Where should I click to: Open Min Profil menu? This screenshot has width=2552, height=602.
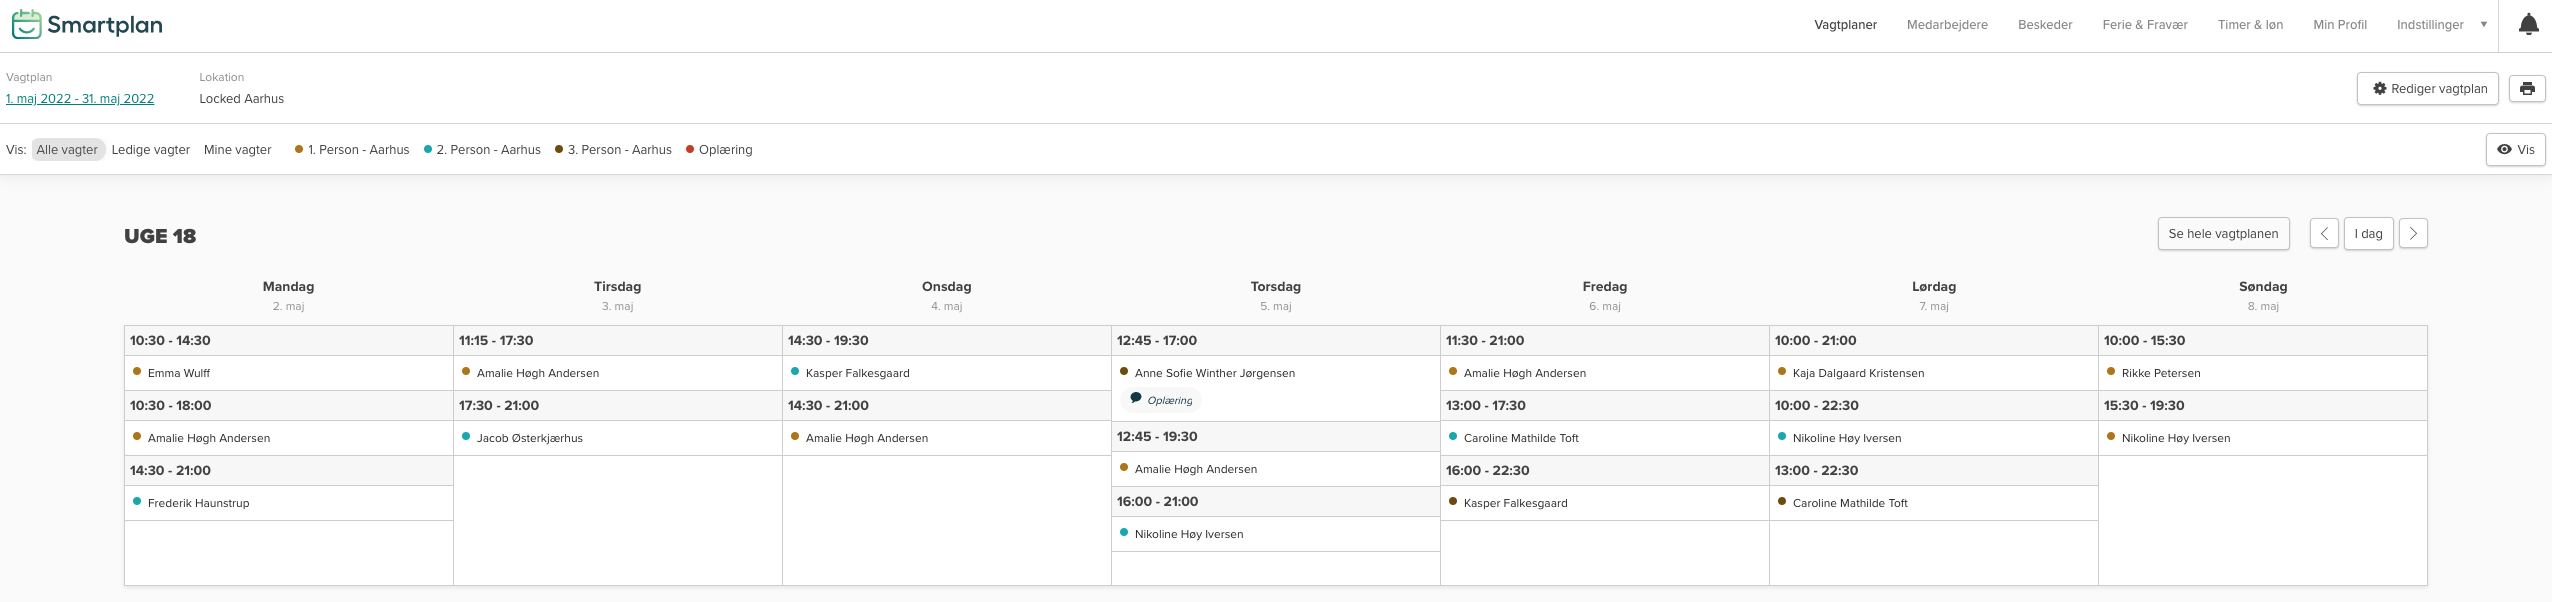[2340, 25]
